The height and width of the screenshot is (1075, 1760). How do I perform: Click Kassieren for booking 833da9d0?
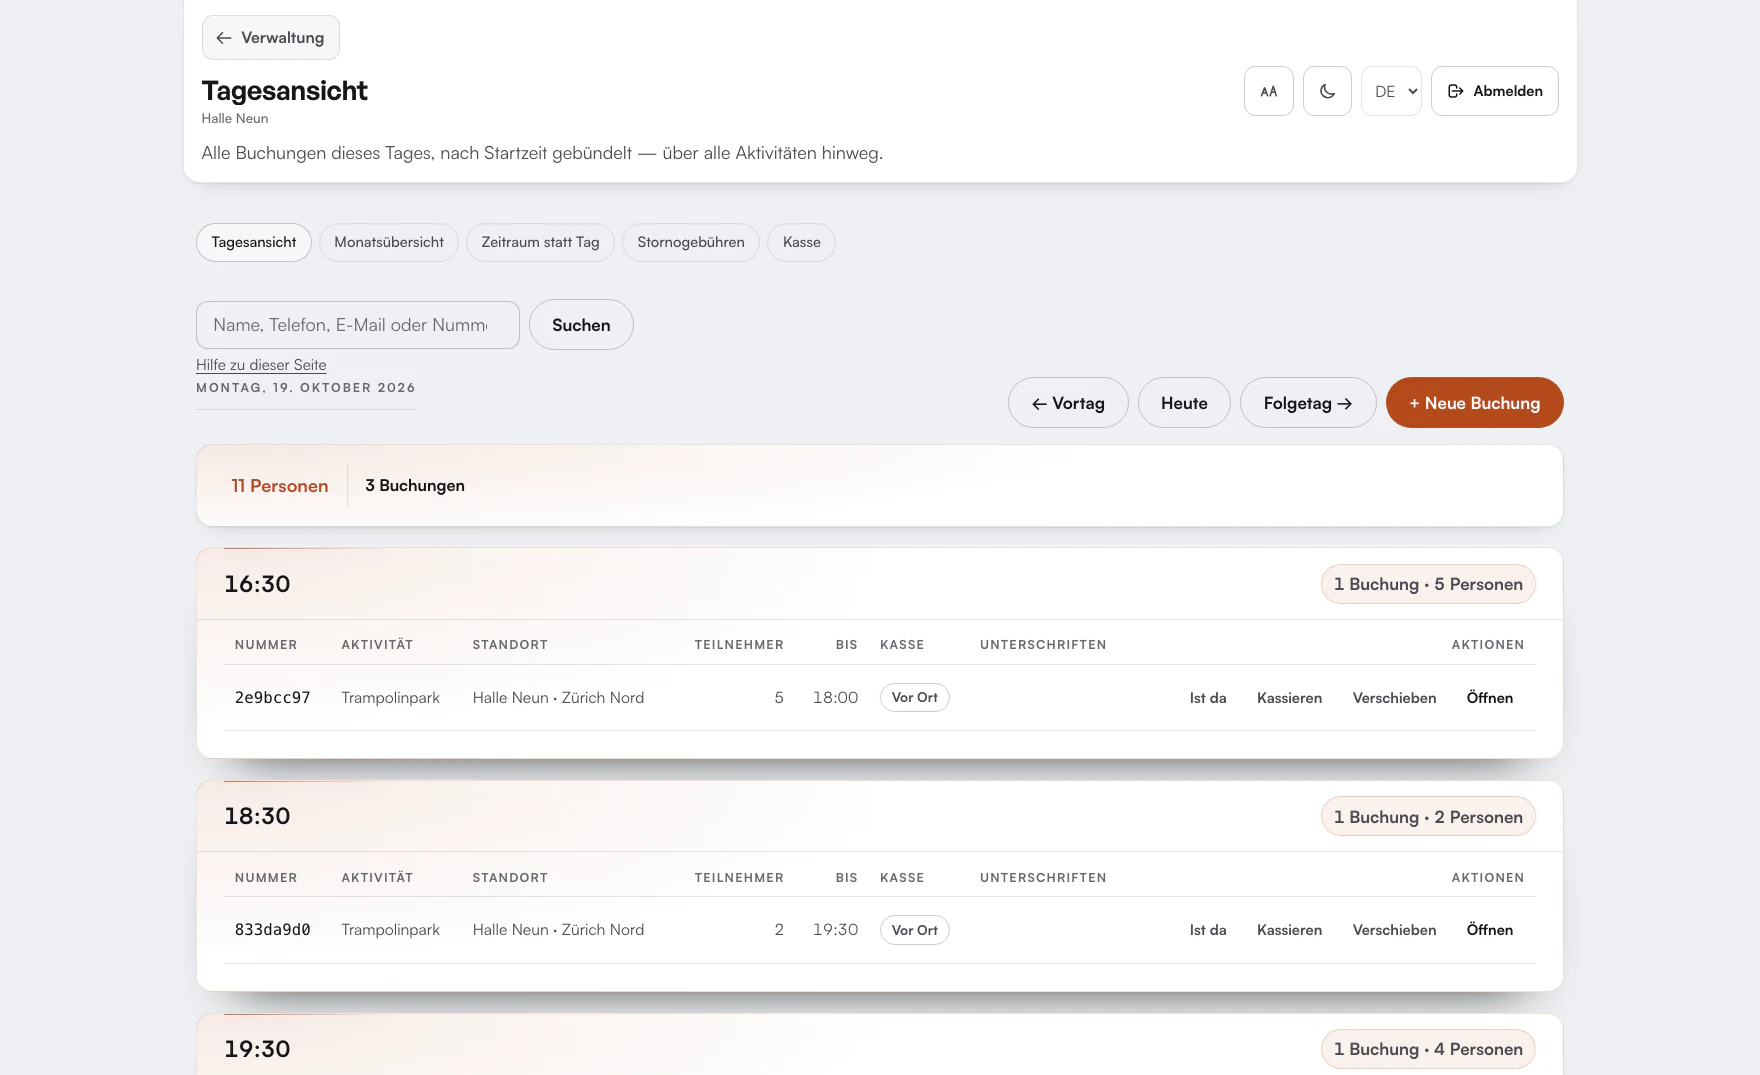pos(1289,930)
